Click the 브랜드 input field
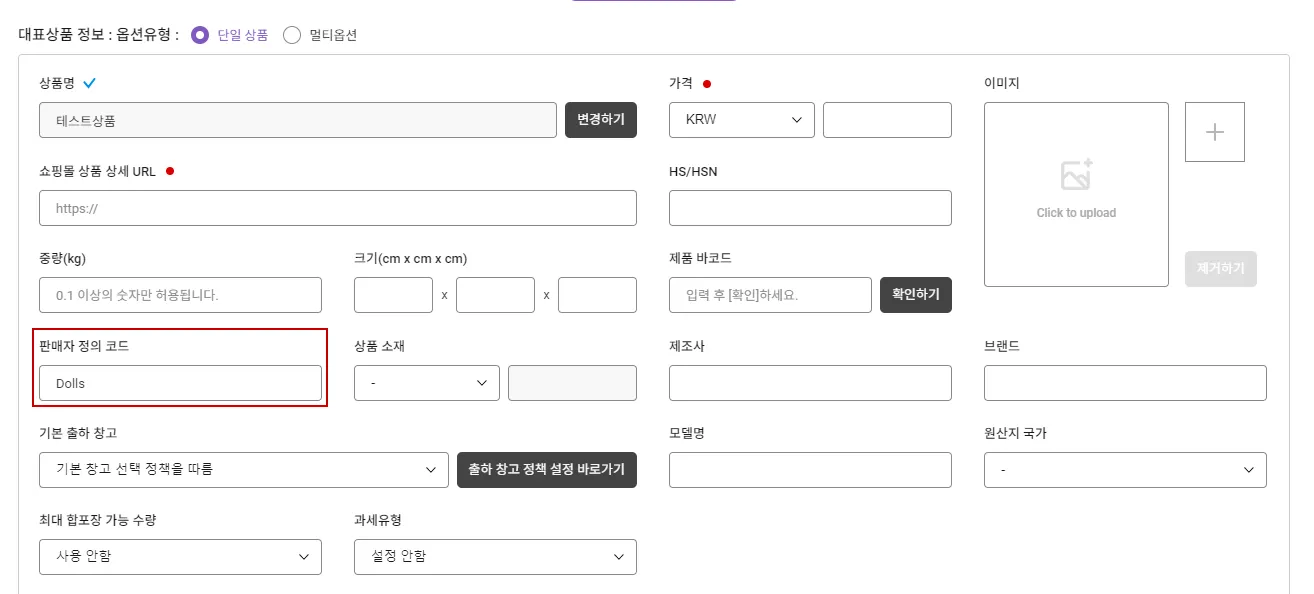This screenshot has width=1314, height=594. coord(1125,383)
